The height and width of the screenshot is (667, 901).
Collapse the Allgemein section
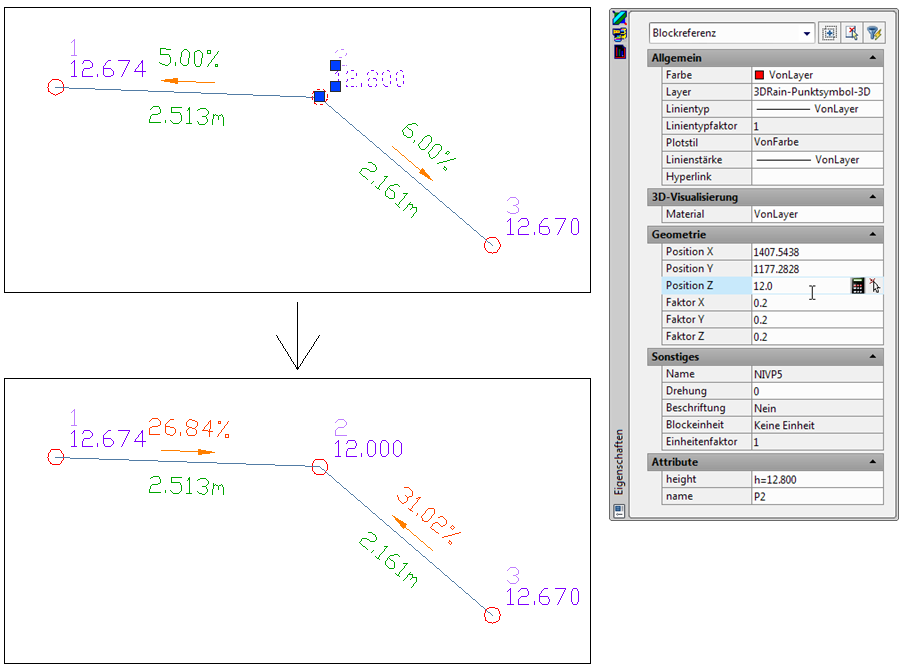(x=874, y=59)
